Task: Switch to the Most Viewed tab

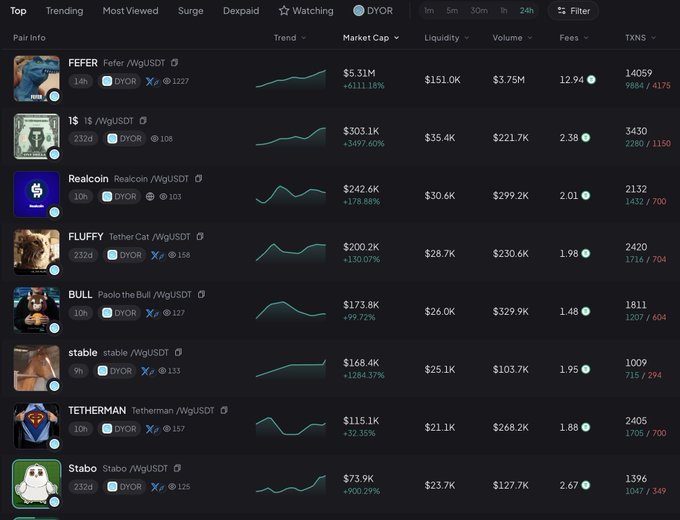Action: click(131, 10)
